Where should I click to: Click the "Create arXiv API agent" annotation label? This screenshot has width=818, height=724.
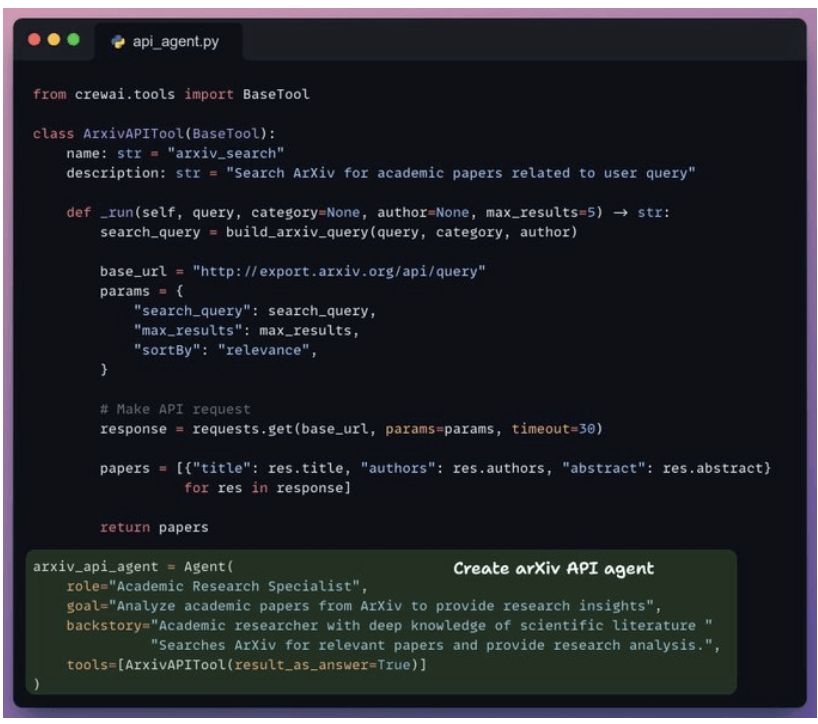point(553,568)
